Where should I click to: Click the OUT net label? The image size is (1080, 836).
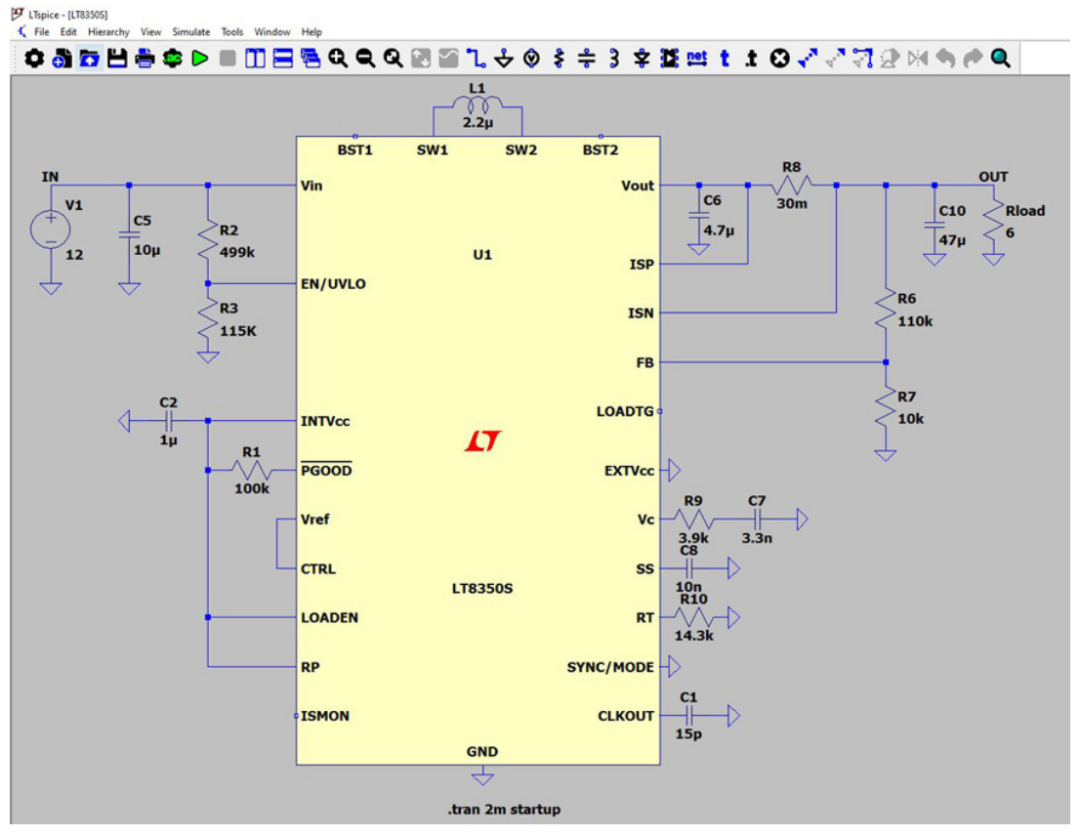[x=993, y=177]
